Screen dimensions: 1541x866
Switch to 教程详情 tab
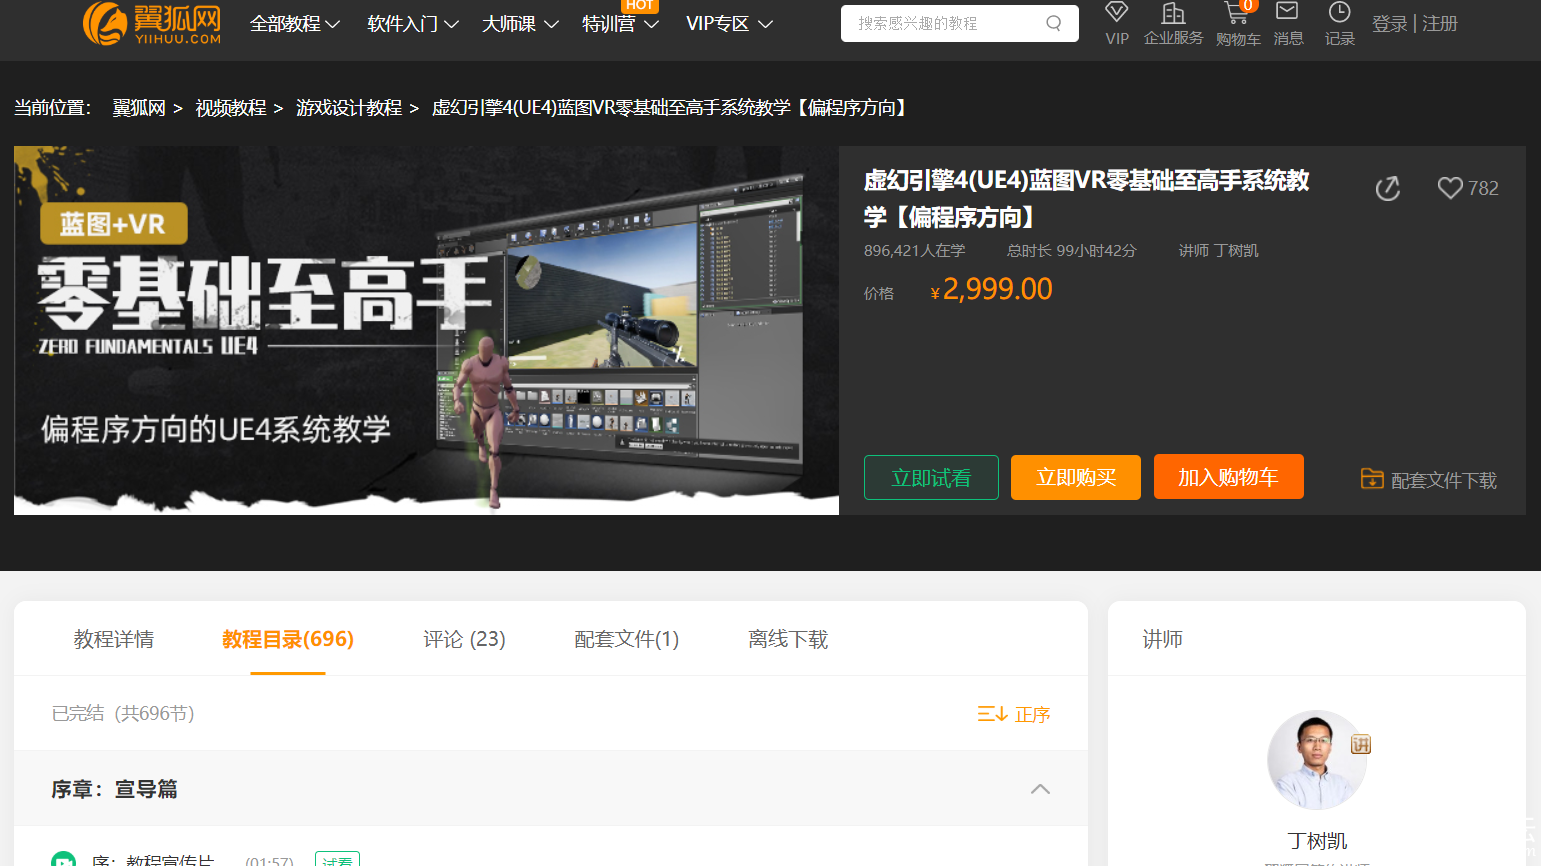coord(114,639)
